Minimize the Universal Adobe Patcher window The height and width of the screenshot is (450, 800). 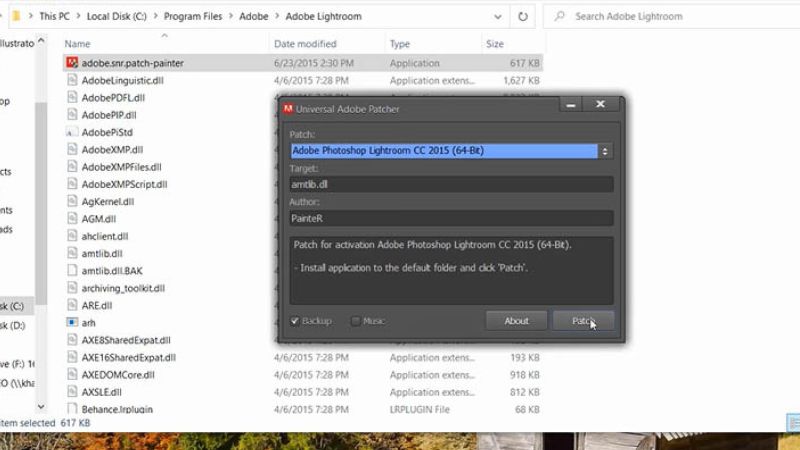570,105
